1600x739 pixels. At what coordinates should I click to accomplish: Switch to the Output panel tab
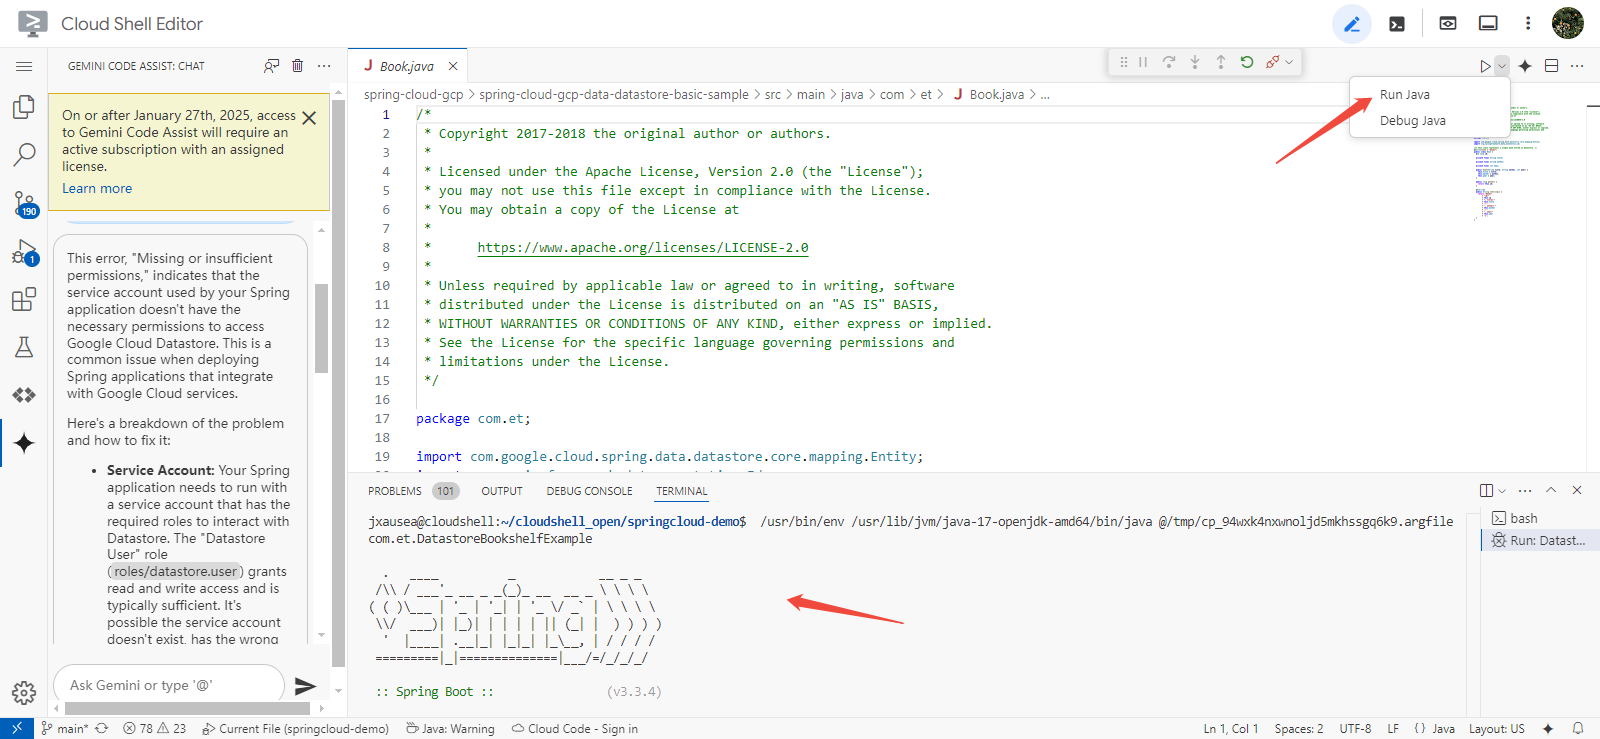[x=502, y=491]
